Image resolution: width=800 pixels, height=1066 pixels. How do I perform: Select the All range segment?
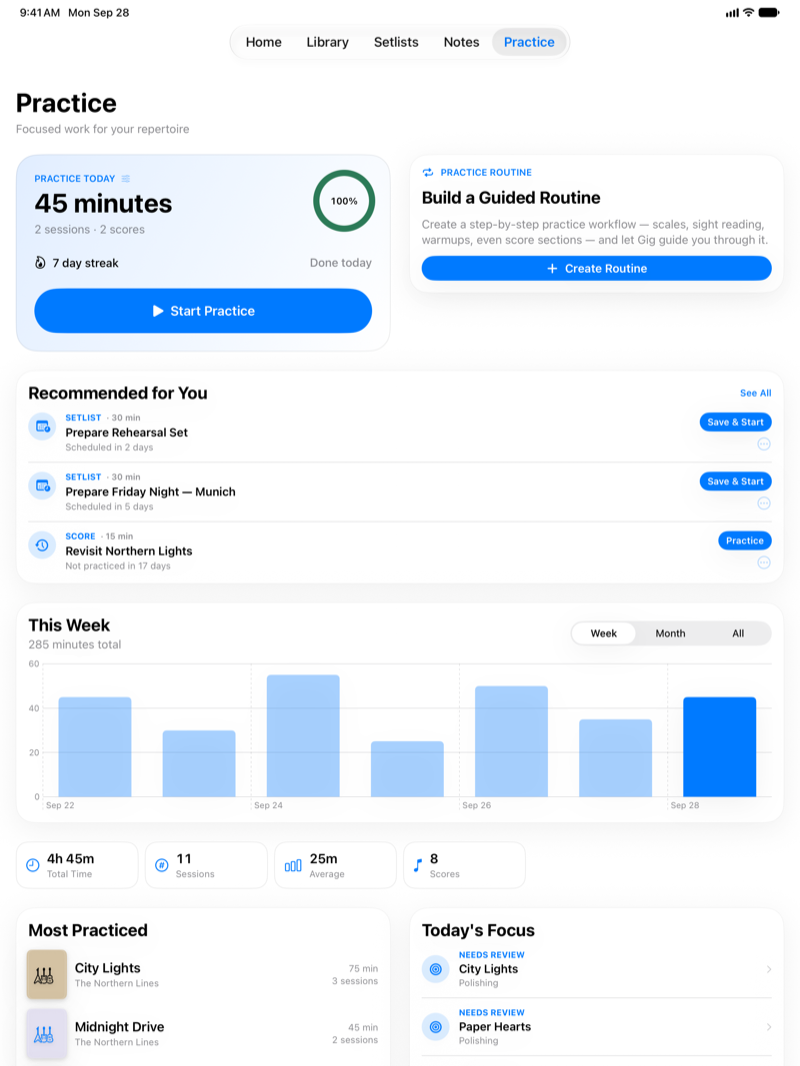(737, 633)
